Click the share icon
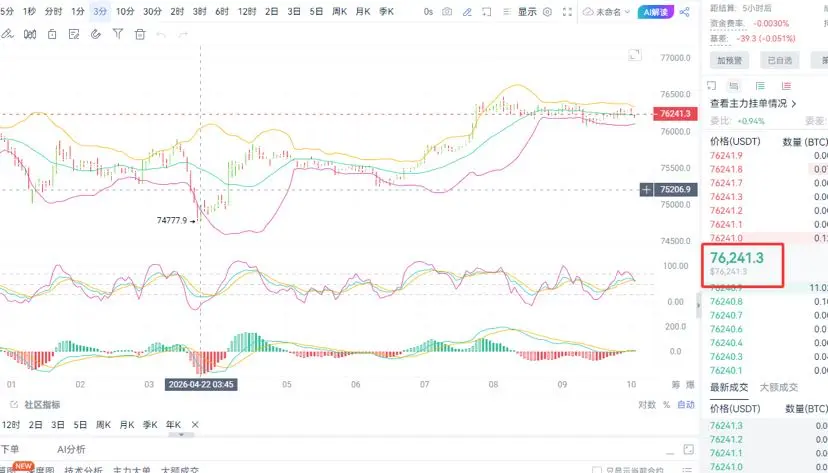 click(x=684, y=12)
